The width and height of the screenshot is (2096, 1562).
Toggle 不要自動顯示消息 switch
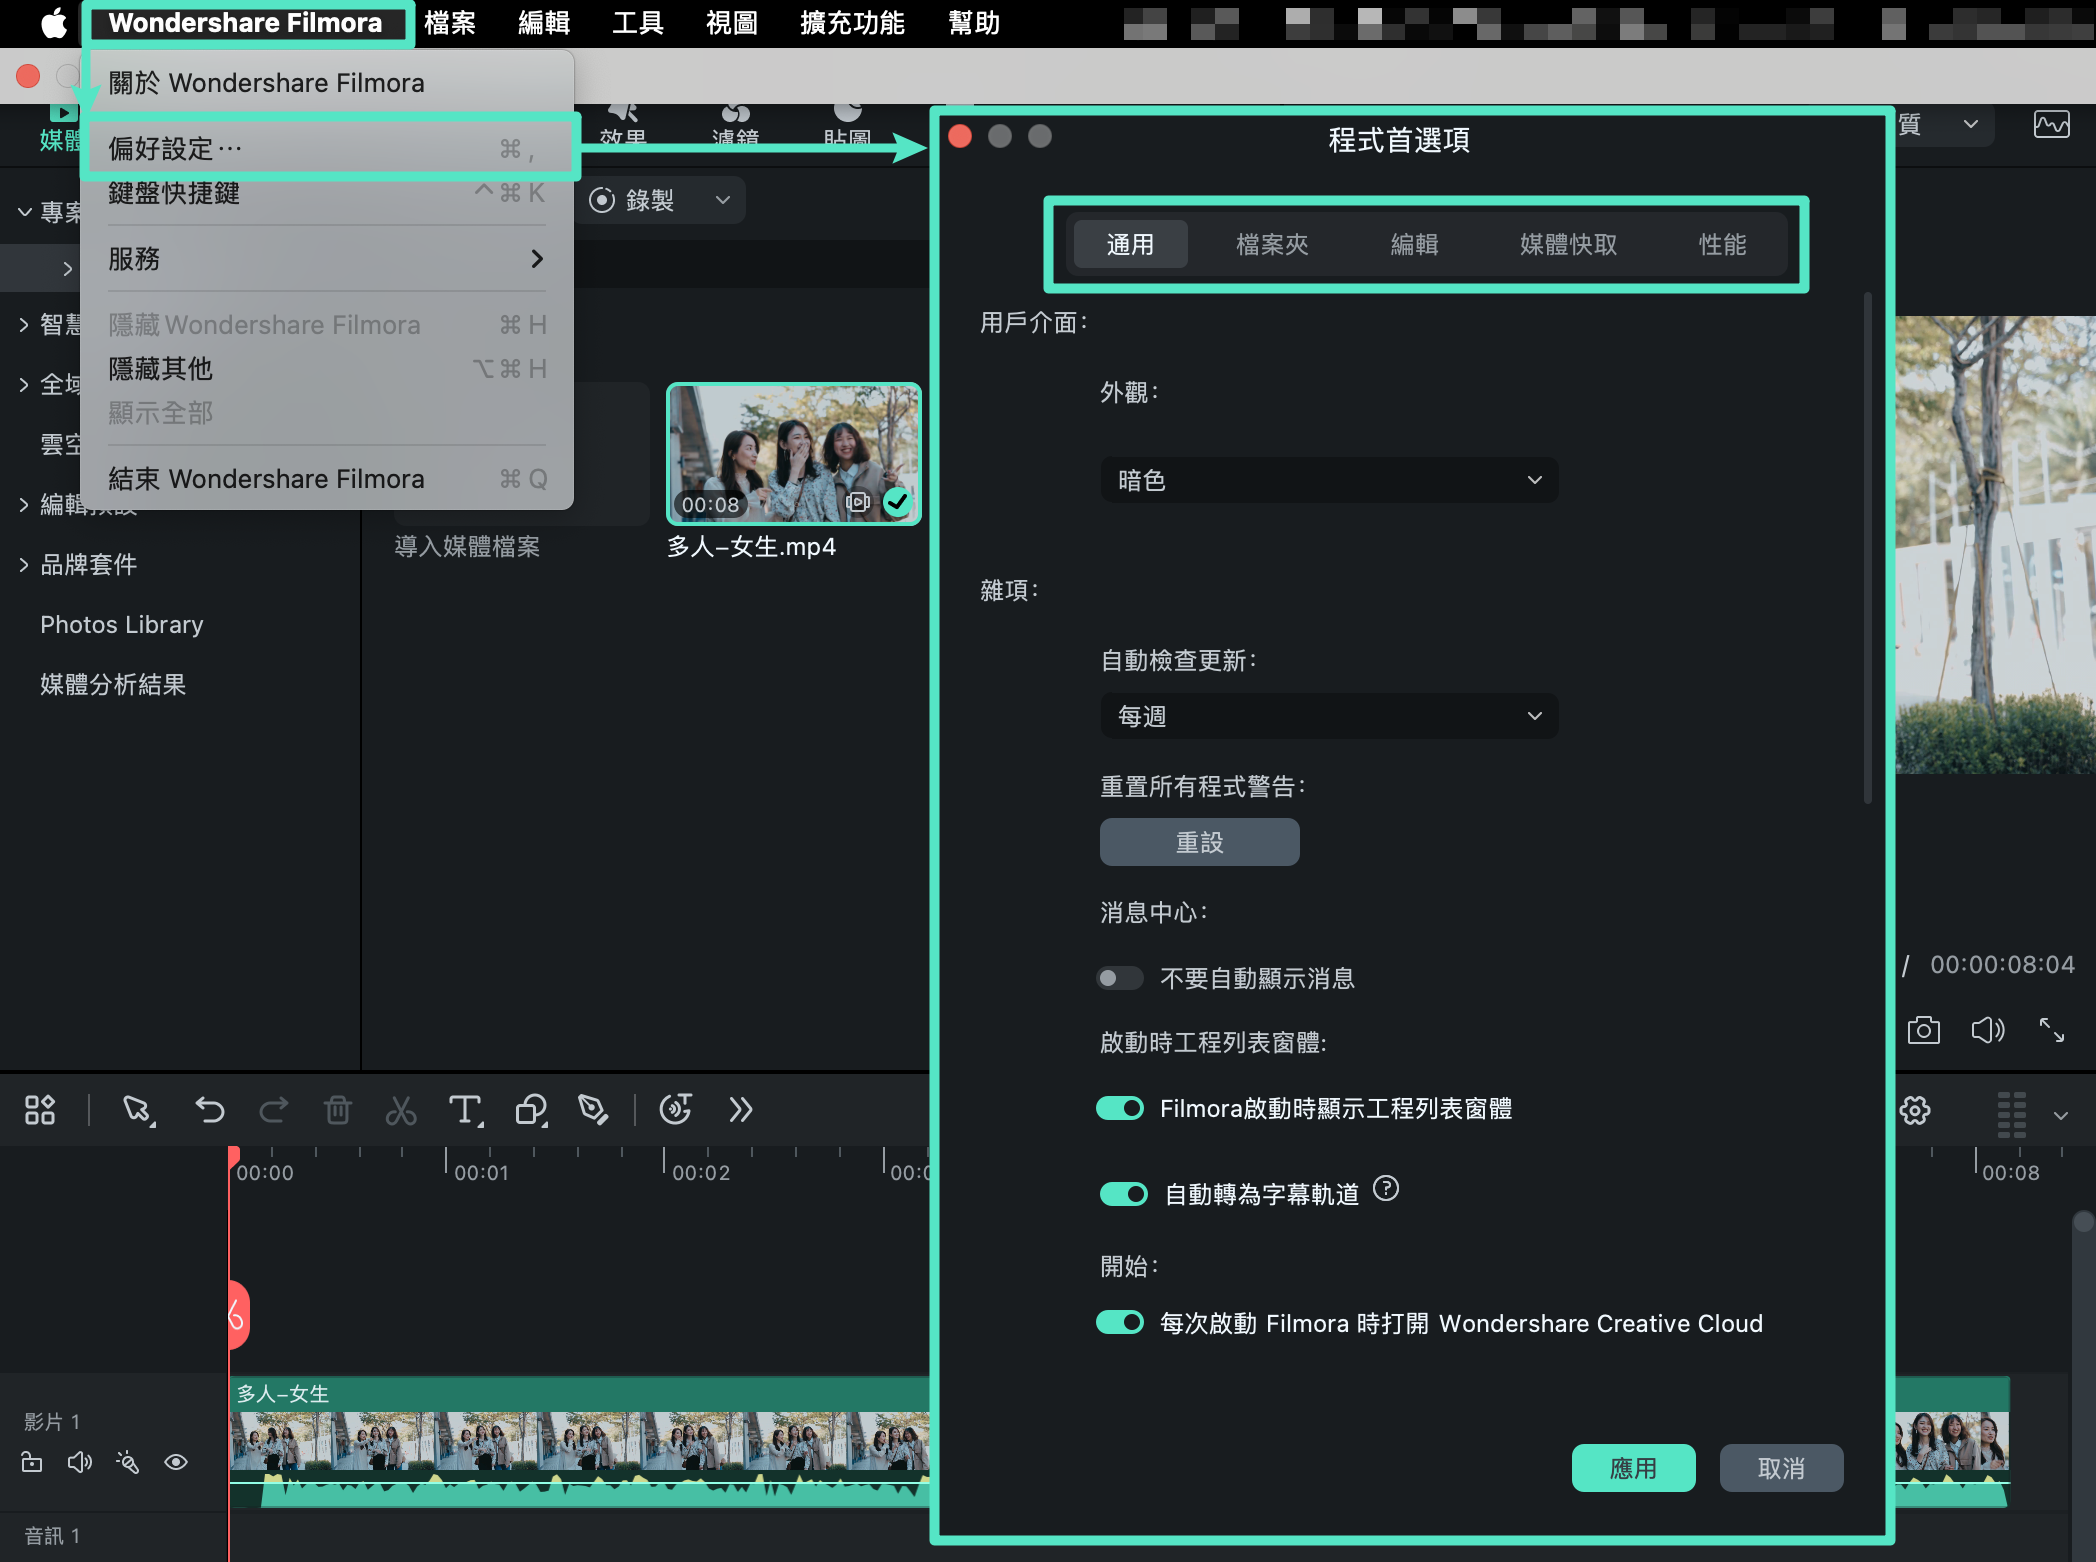[x=1120, y=978]
